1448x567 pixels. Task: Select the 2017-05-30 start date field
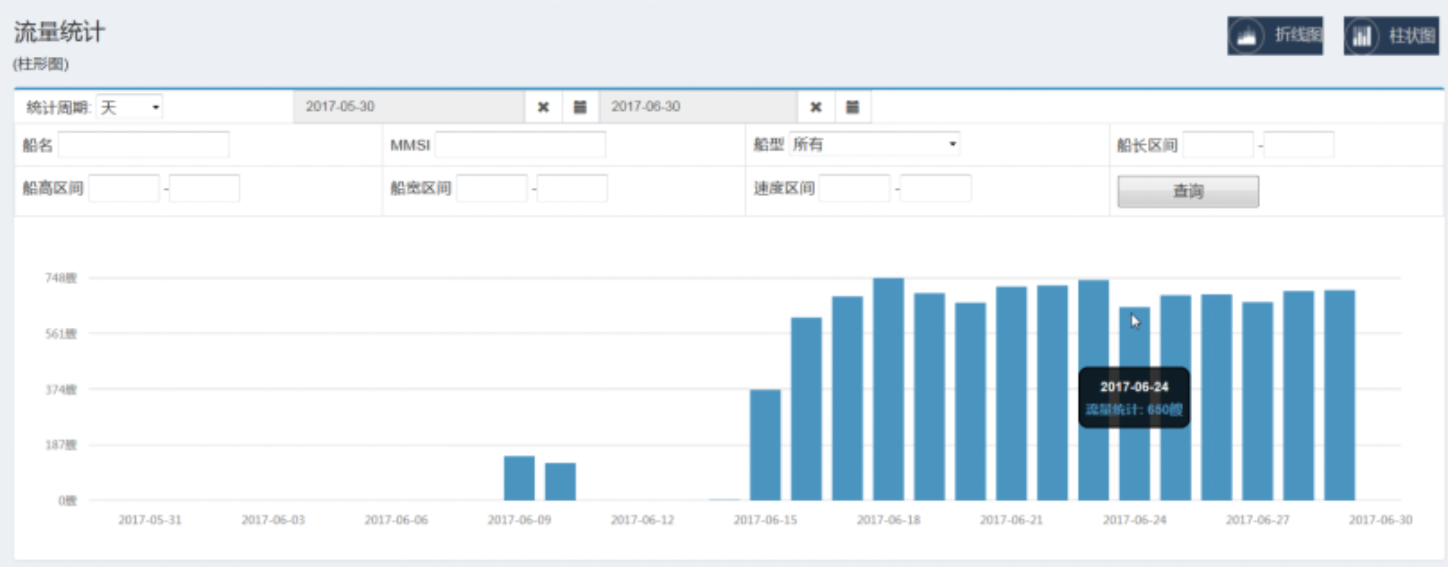pos(408,107)
